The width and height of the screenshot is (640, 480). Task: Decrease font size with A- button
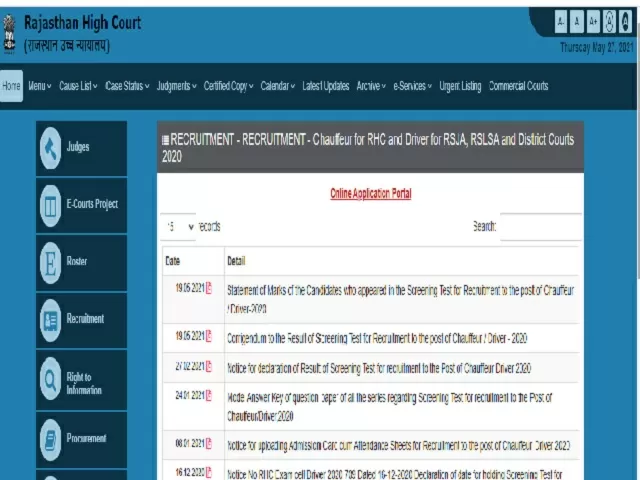(561, 21)
